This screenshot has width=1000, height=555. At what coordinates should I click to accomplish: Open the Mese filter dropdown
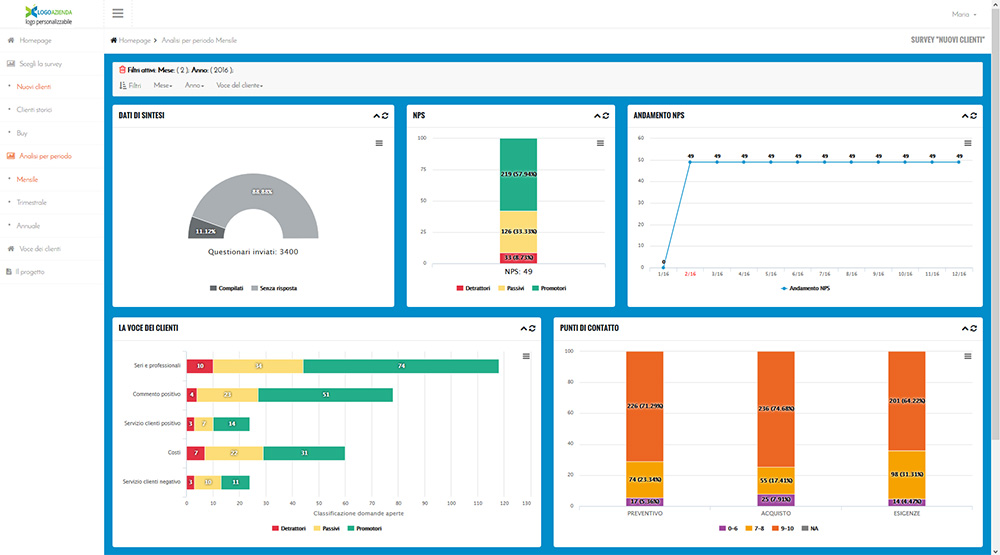[163, 86]
